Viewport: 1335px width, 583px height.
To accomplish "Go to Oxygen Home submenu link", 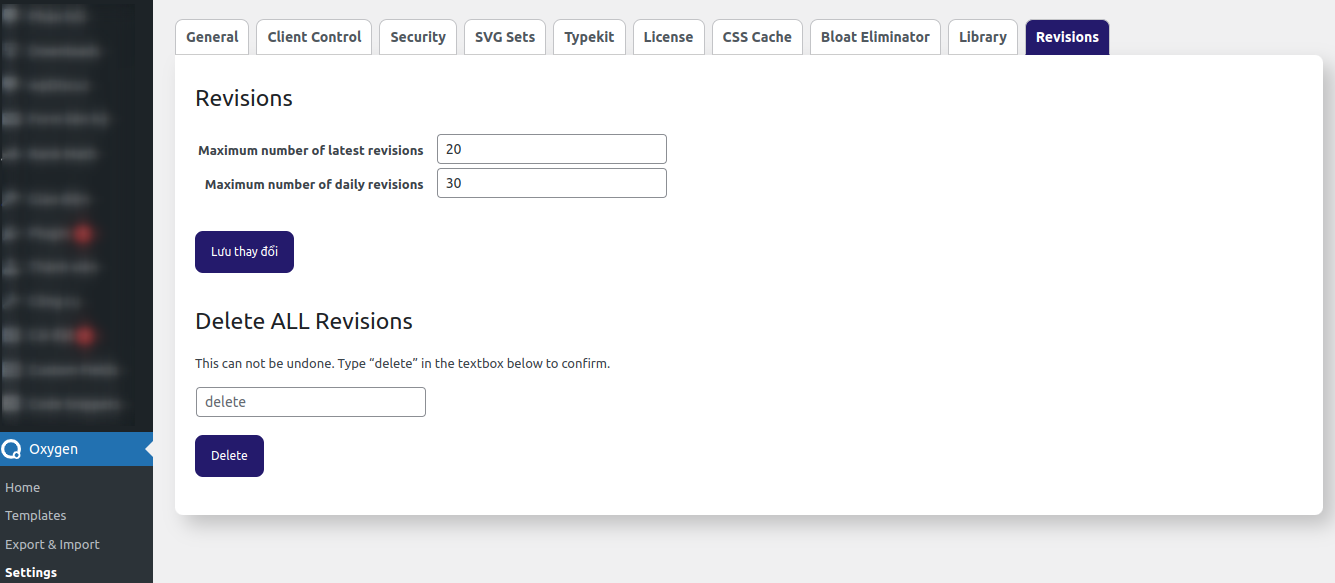I will [23, 487].
